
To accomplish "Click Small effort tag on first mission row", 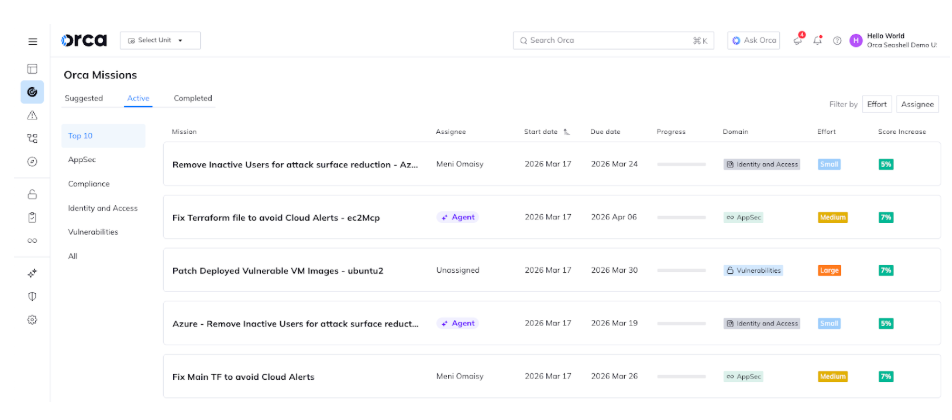I will (829, 164).
